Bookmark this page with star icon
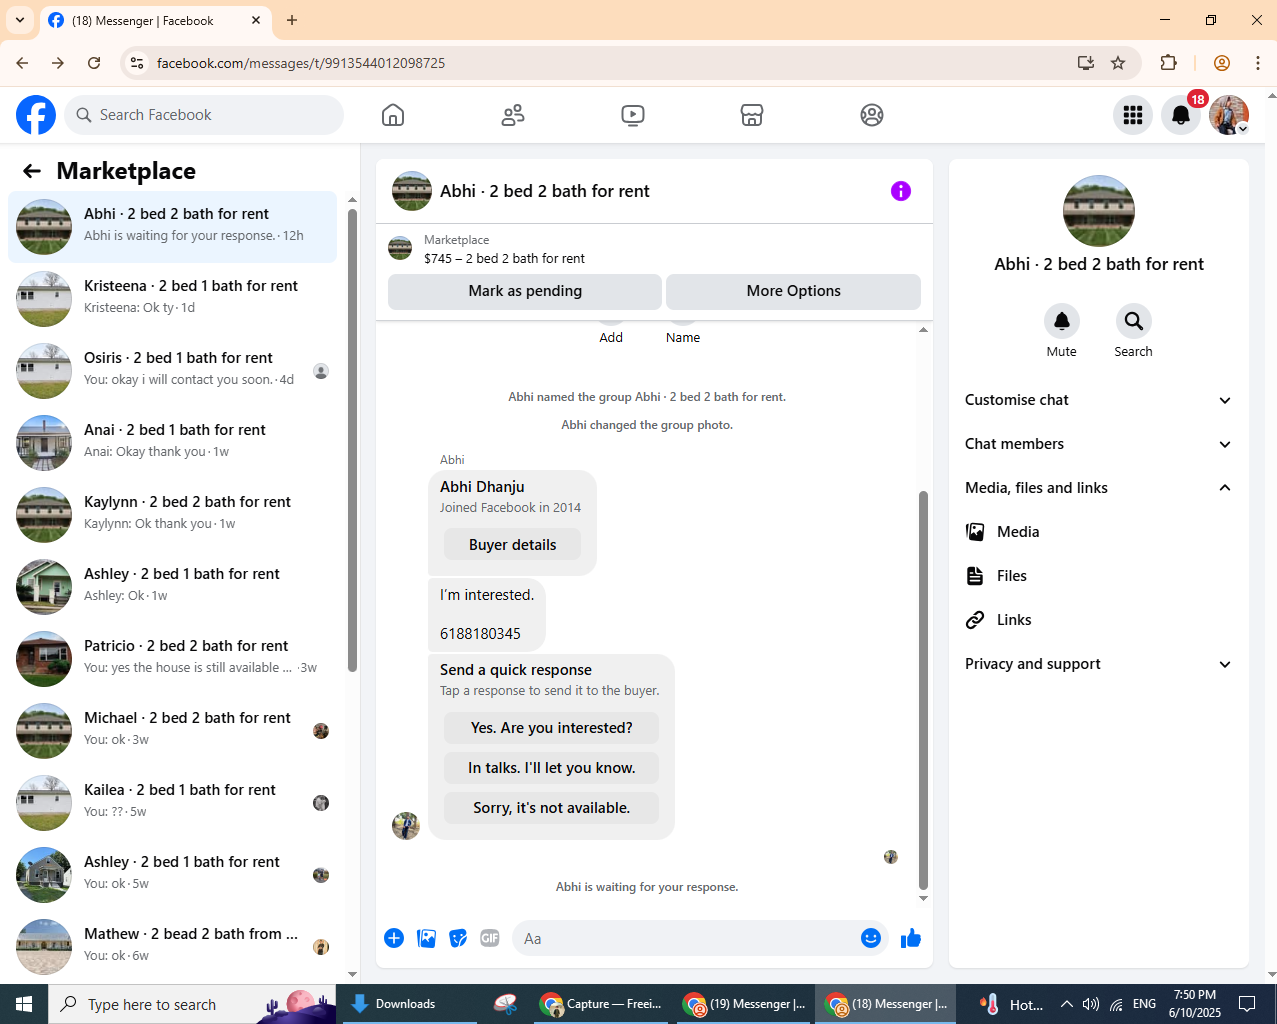 pos(1118,63)
